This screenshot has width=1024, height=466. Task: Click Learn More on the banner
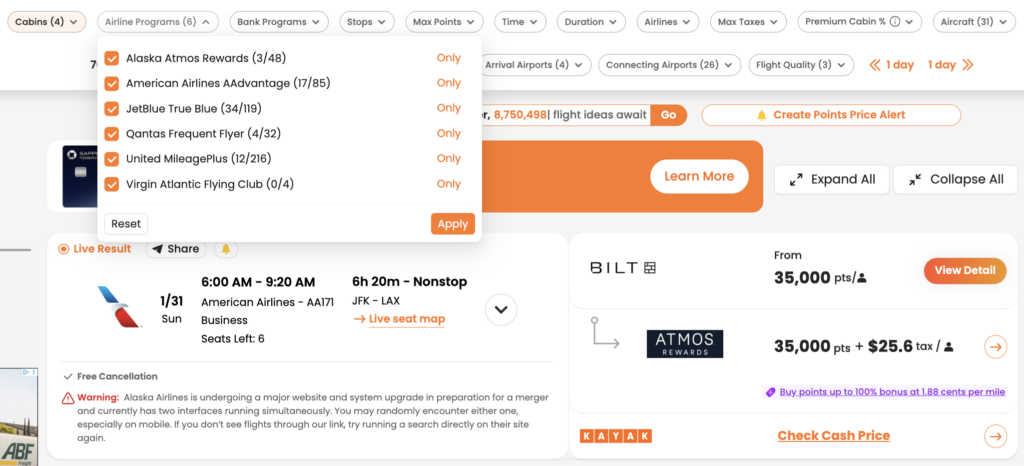(x=699, y=176)
